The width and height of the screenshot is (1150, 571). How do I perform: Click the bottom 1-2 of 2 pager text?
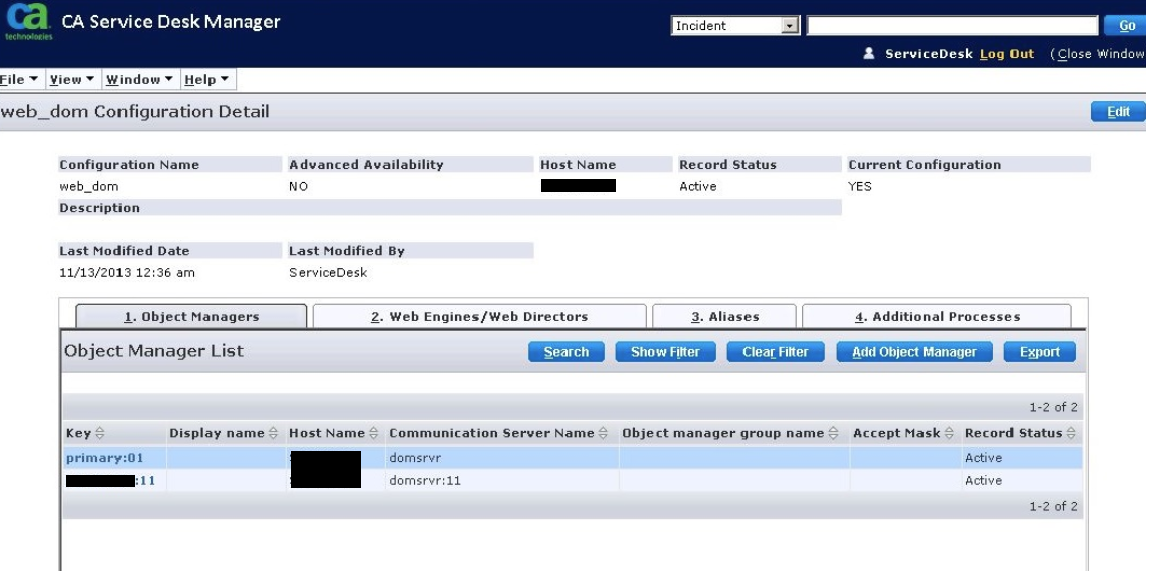1053,506
